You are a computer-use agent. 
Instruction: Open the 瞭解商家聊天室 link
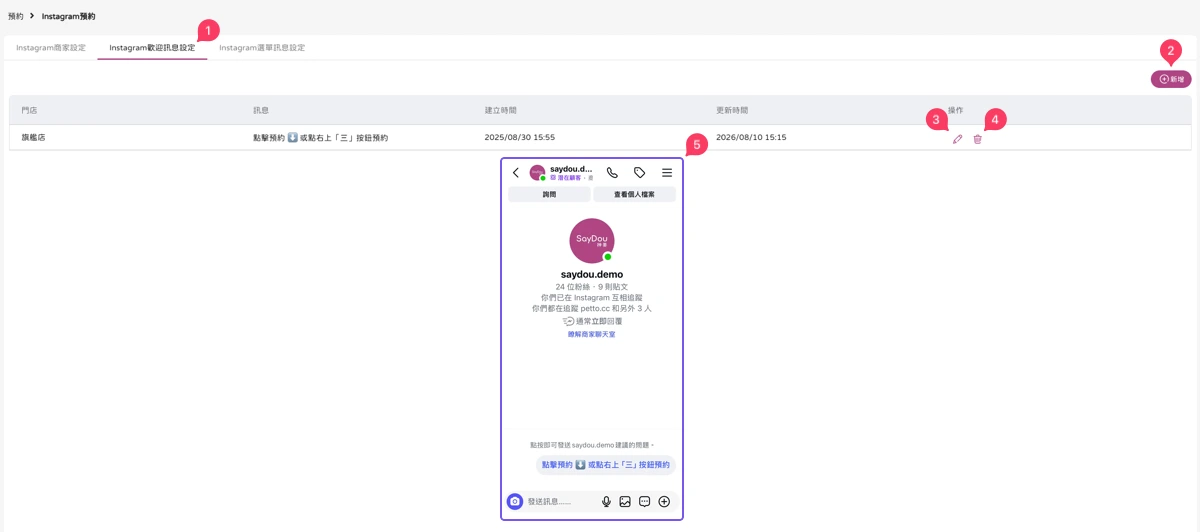pos(592,334)
